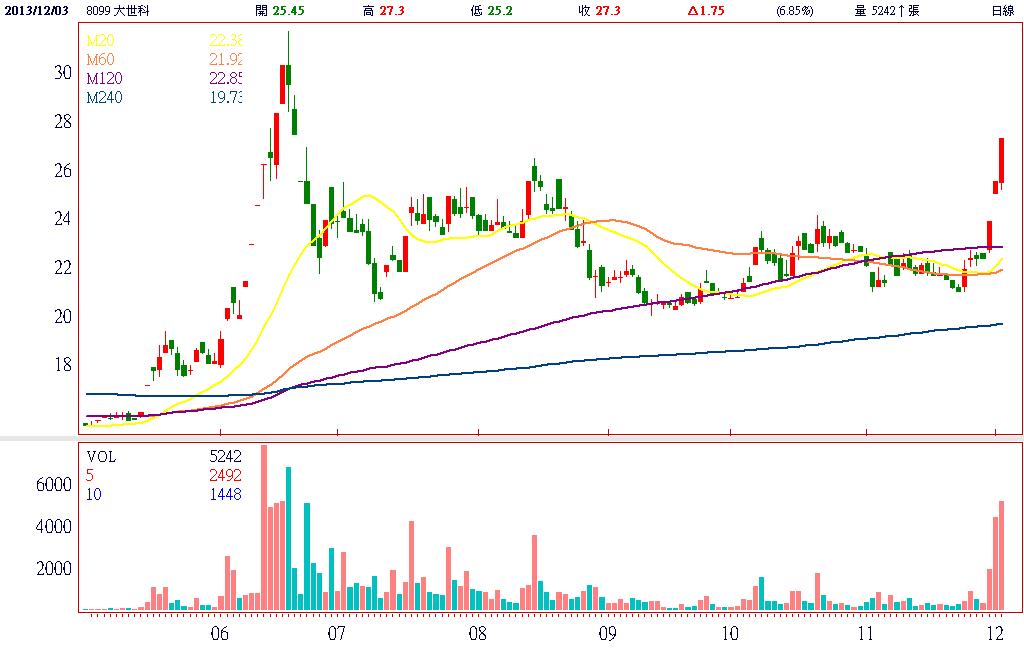Viewport: 1024px width, 662px height.
Task: Click the tallest volume bar in June
Action: (264, 527)
